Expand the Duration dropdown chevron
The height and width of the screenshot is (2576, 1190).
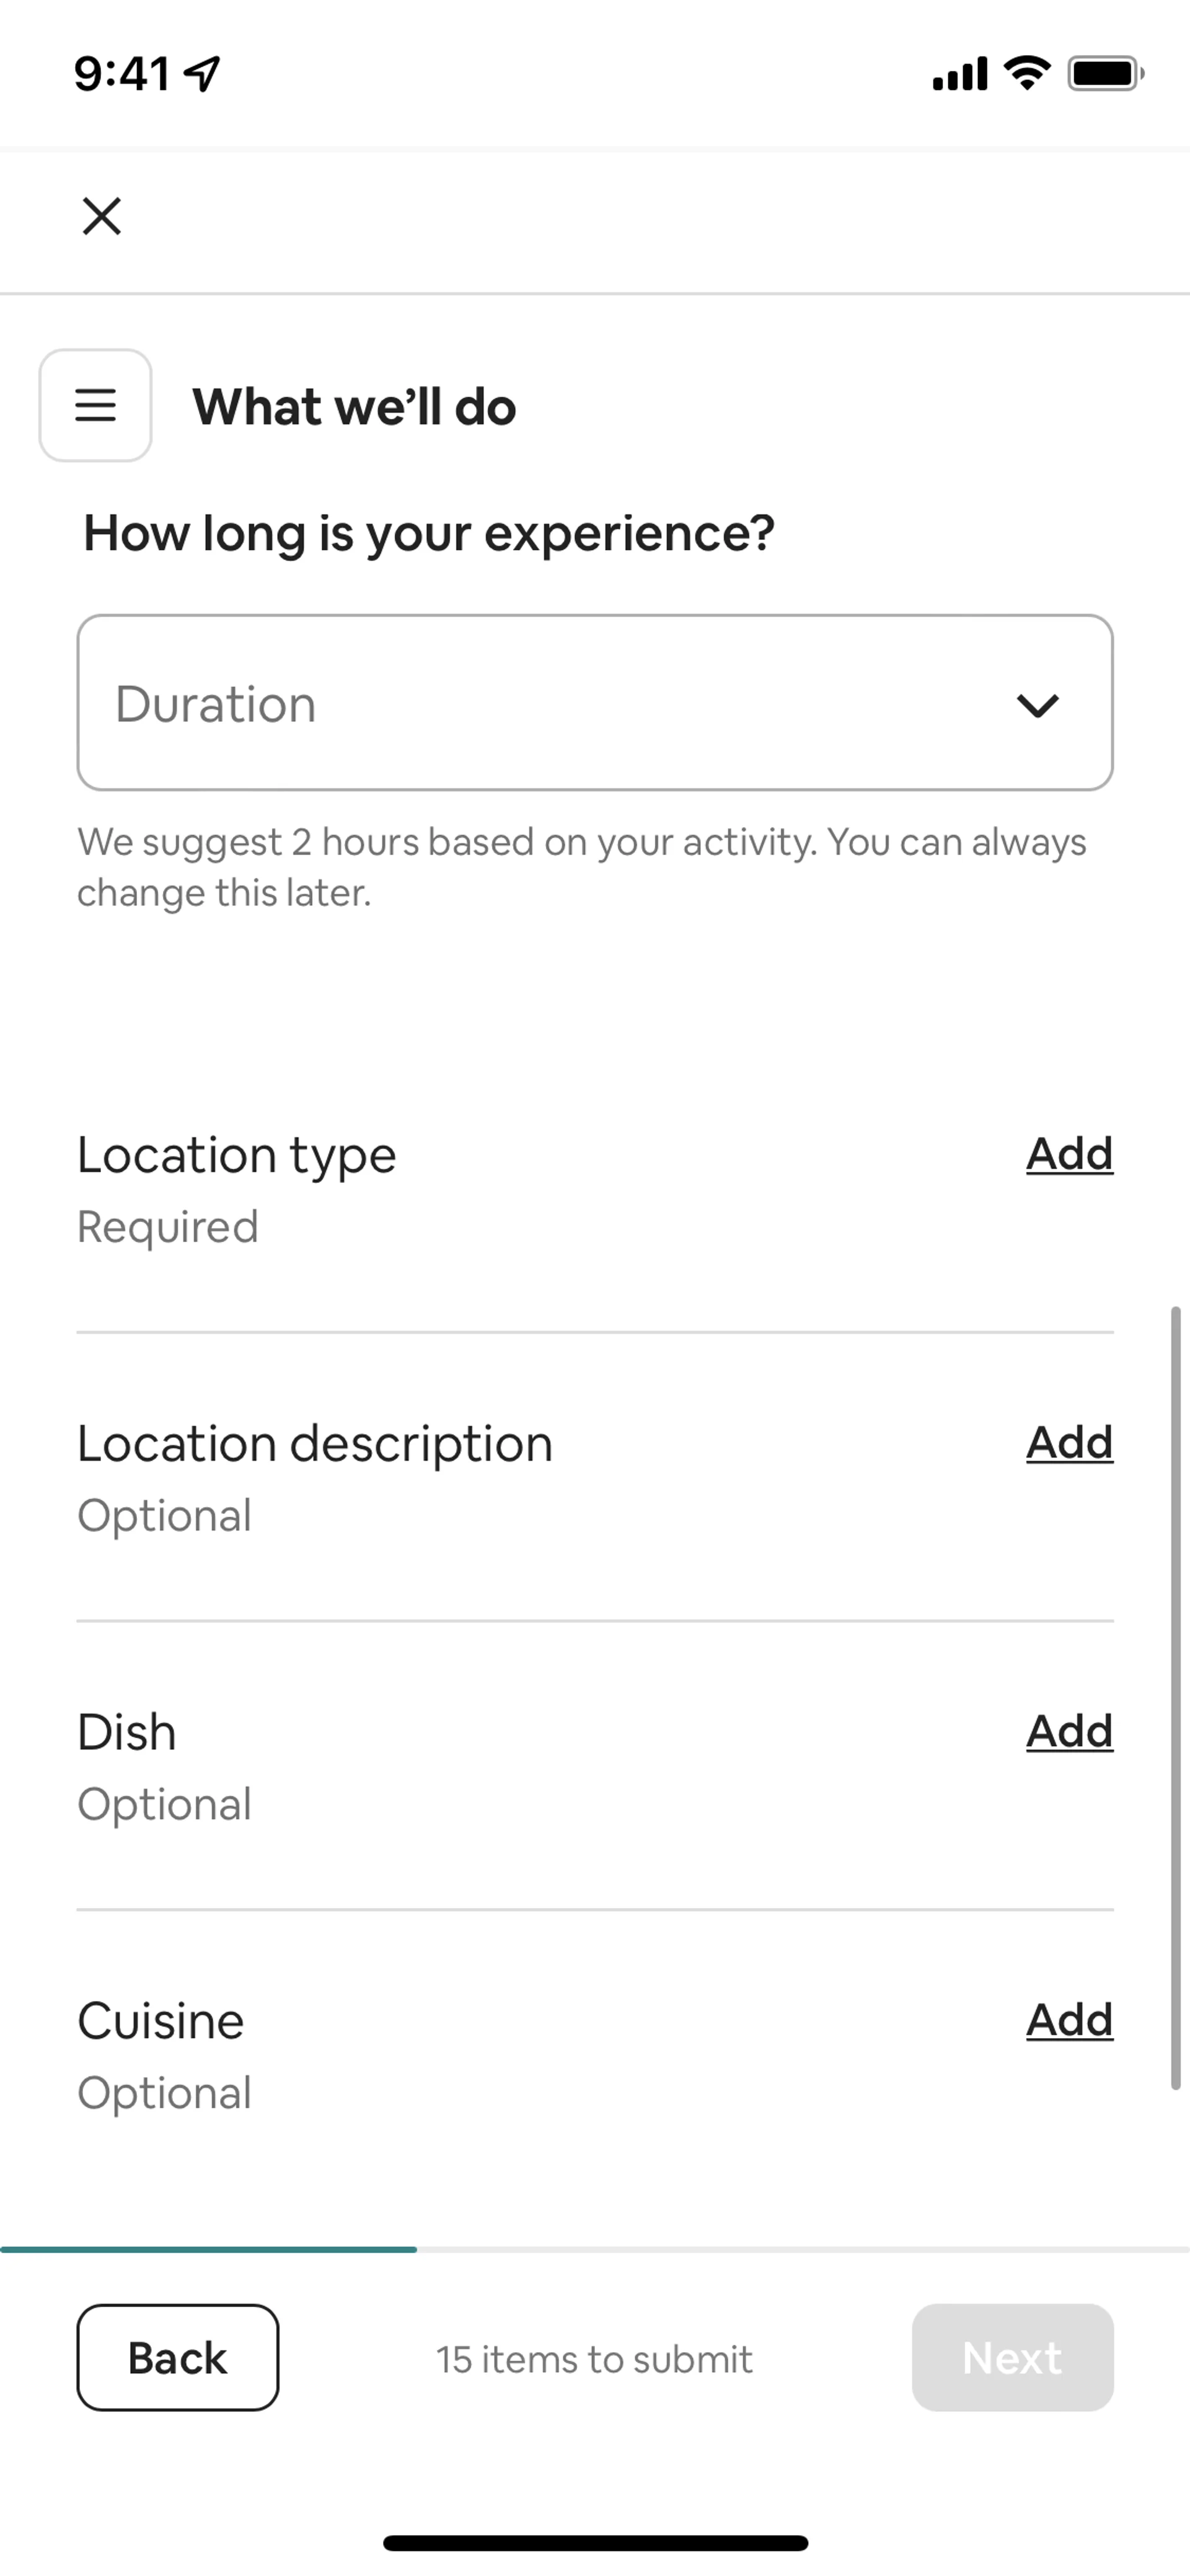pyautogui.click(x=1037, y=705)
